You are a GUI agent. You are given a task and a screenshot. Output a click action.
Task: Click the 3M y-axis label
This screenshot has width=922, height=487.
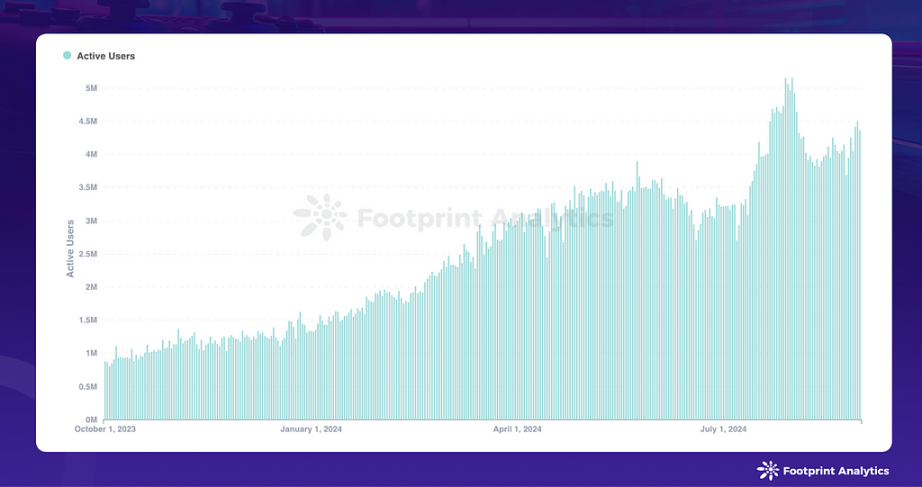click(x=91, y=221)
